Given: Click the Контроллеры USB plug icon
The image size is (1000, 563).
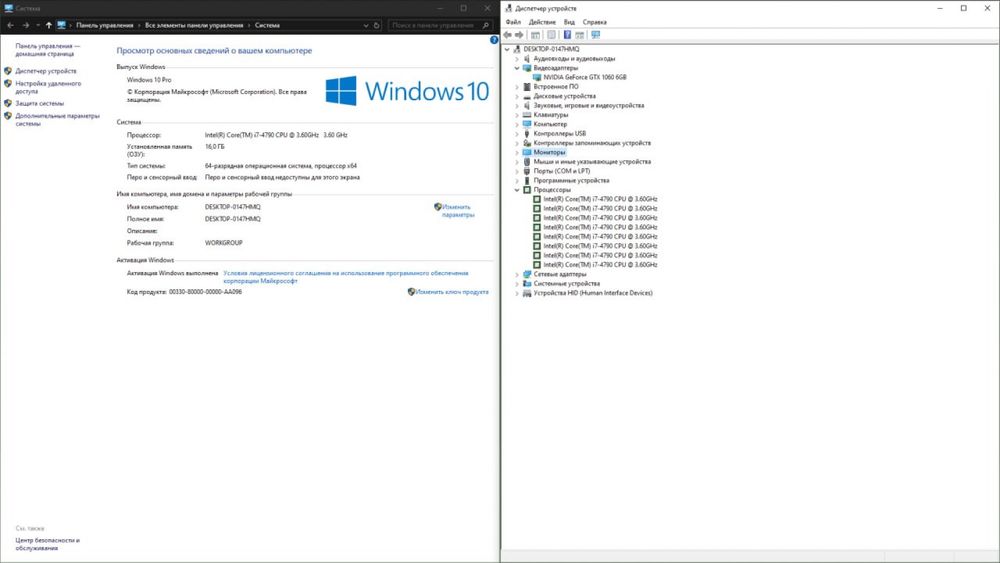Looking at the screenshot, I should tap(527, 134).
